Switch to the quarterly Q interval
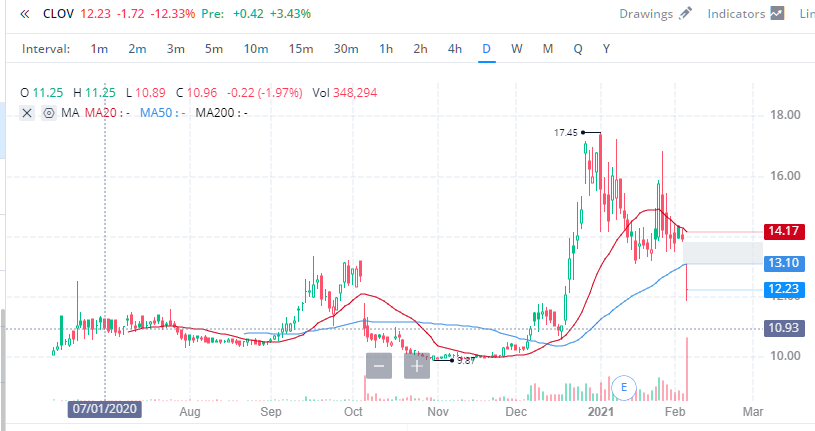Viewport: 815px width, 431px height. pyautogui.click(x=578, y=49)
